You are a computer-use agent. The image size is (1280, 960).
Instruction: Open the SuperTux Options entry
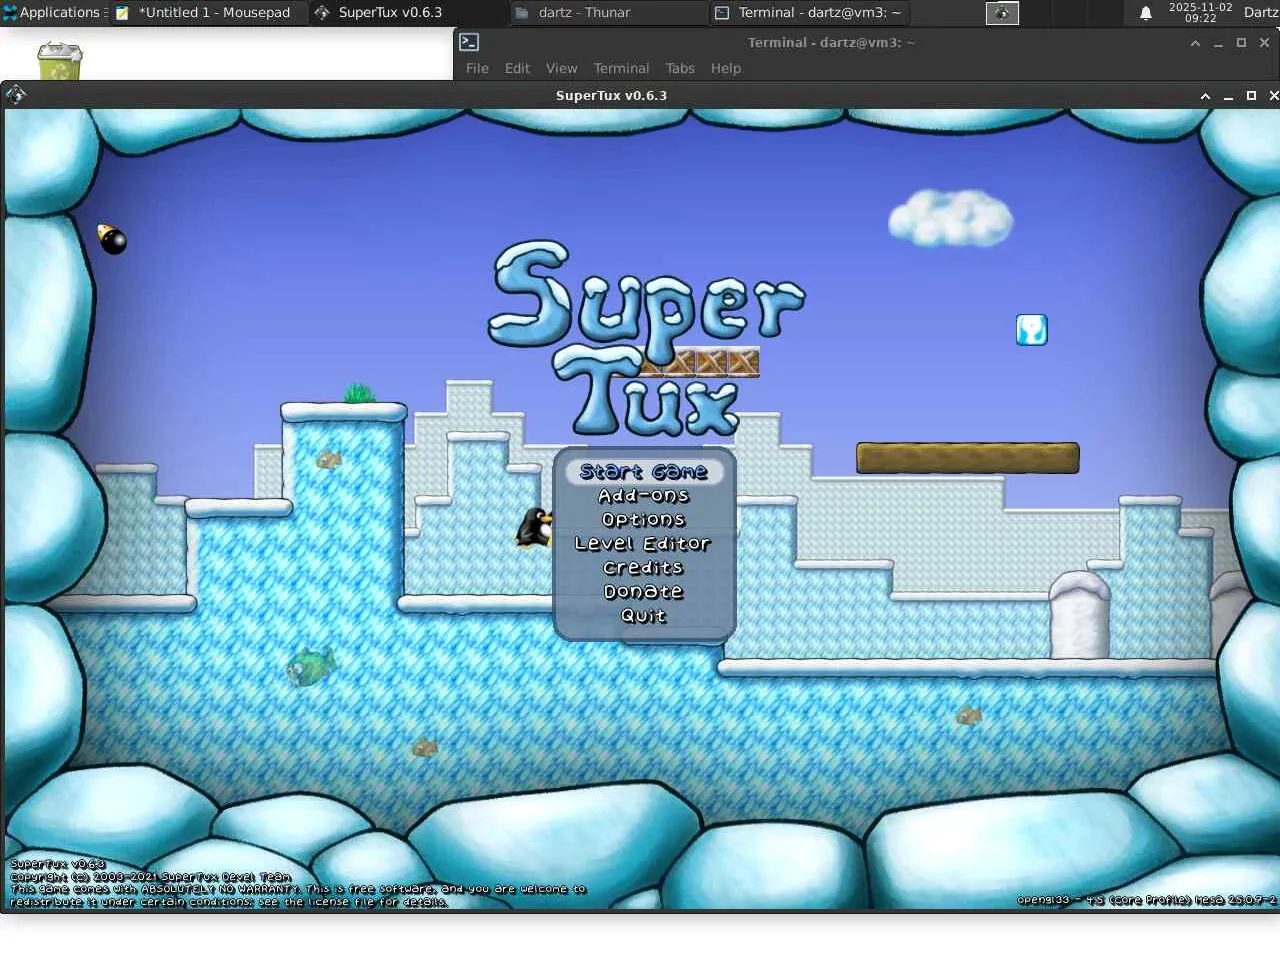pos(644,519)
